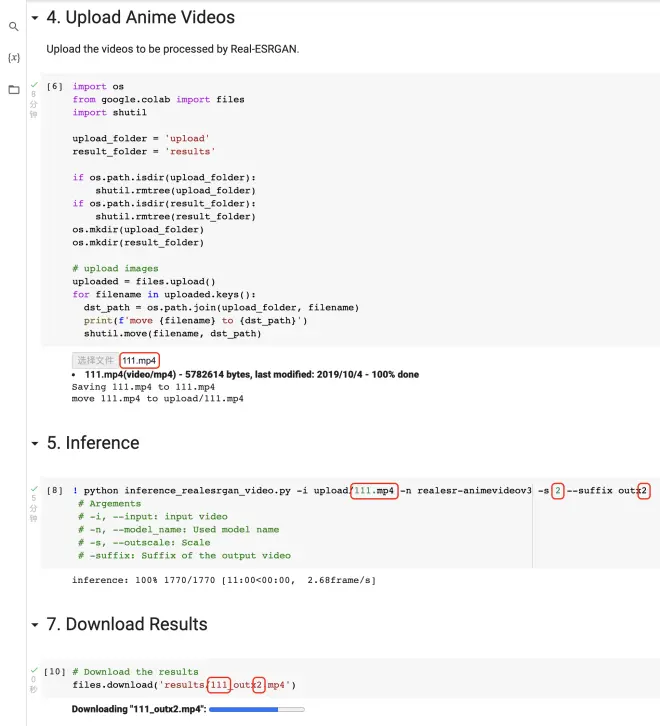Click the 'from google.colab import files' line
The width and height of the screenshot is (660, 726).
(x=158, y=100)
